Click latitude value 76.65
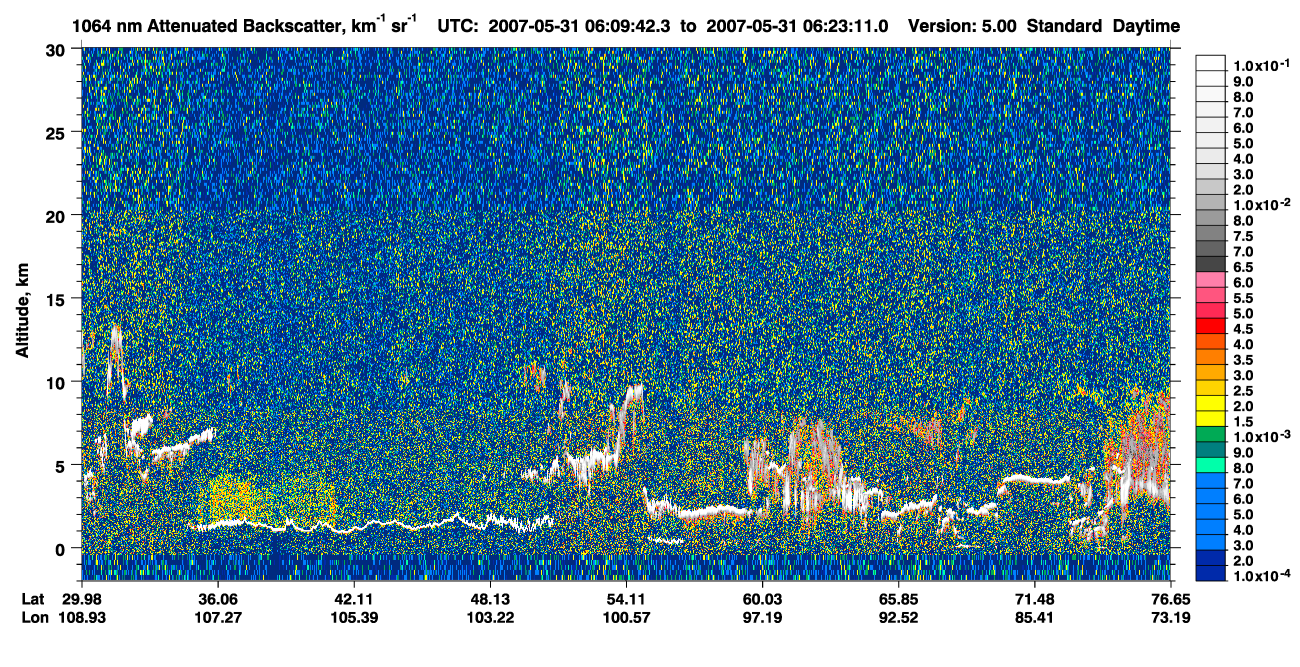This screenshot has height=667, width=1300. tap(1170, 599)
